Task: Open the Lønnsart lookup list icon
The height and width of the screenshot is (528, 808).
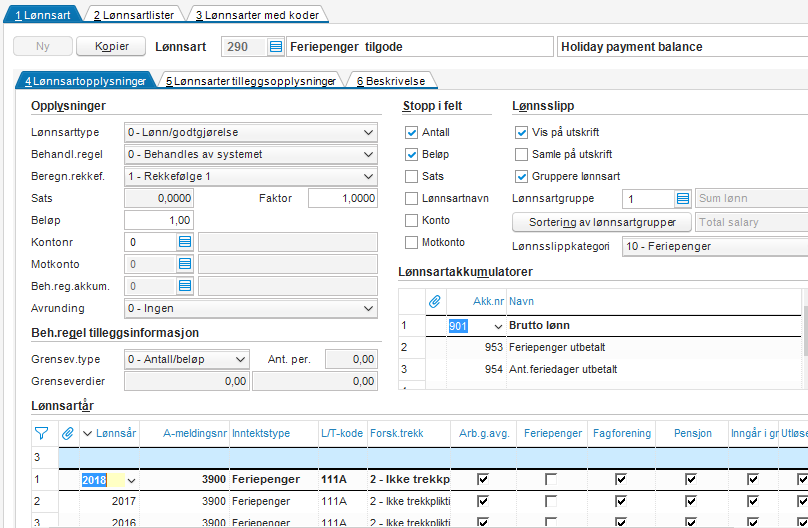Action: click(276, 47)
